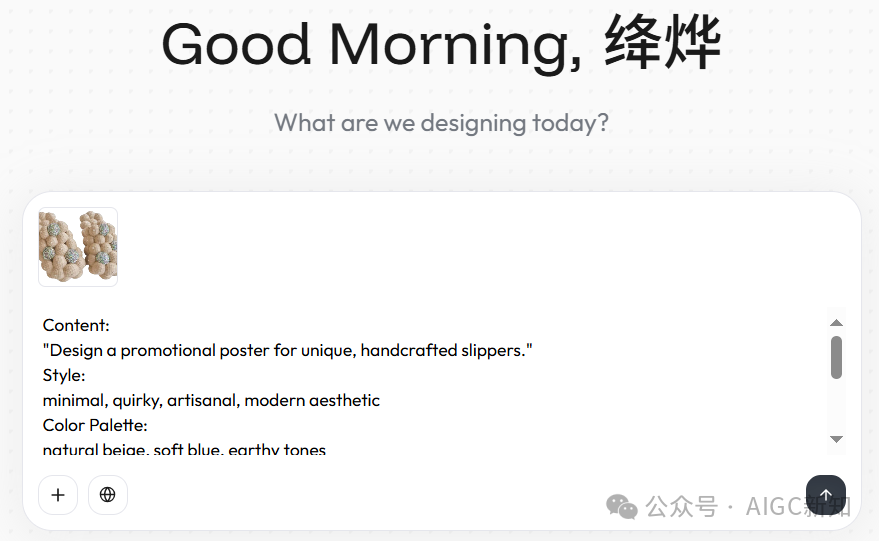Image resolution: width=879 pixels, height=541 pixels.
Task: Send the prompt with the up-arrow button
Action: pos(826,495)
